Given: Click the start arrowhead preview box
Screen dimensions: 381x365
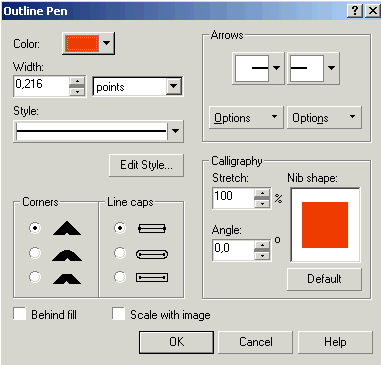Looking at the screenshot, I should point(252,68).
